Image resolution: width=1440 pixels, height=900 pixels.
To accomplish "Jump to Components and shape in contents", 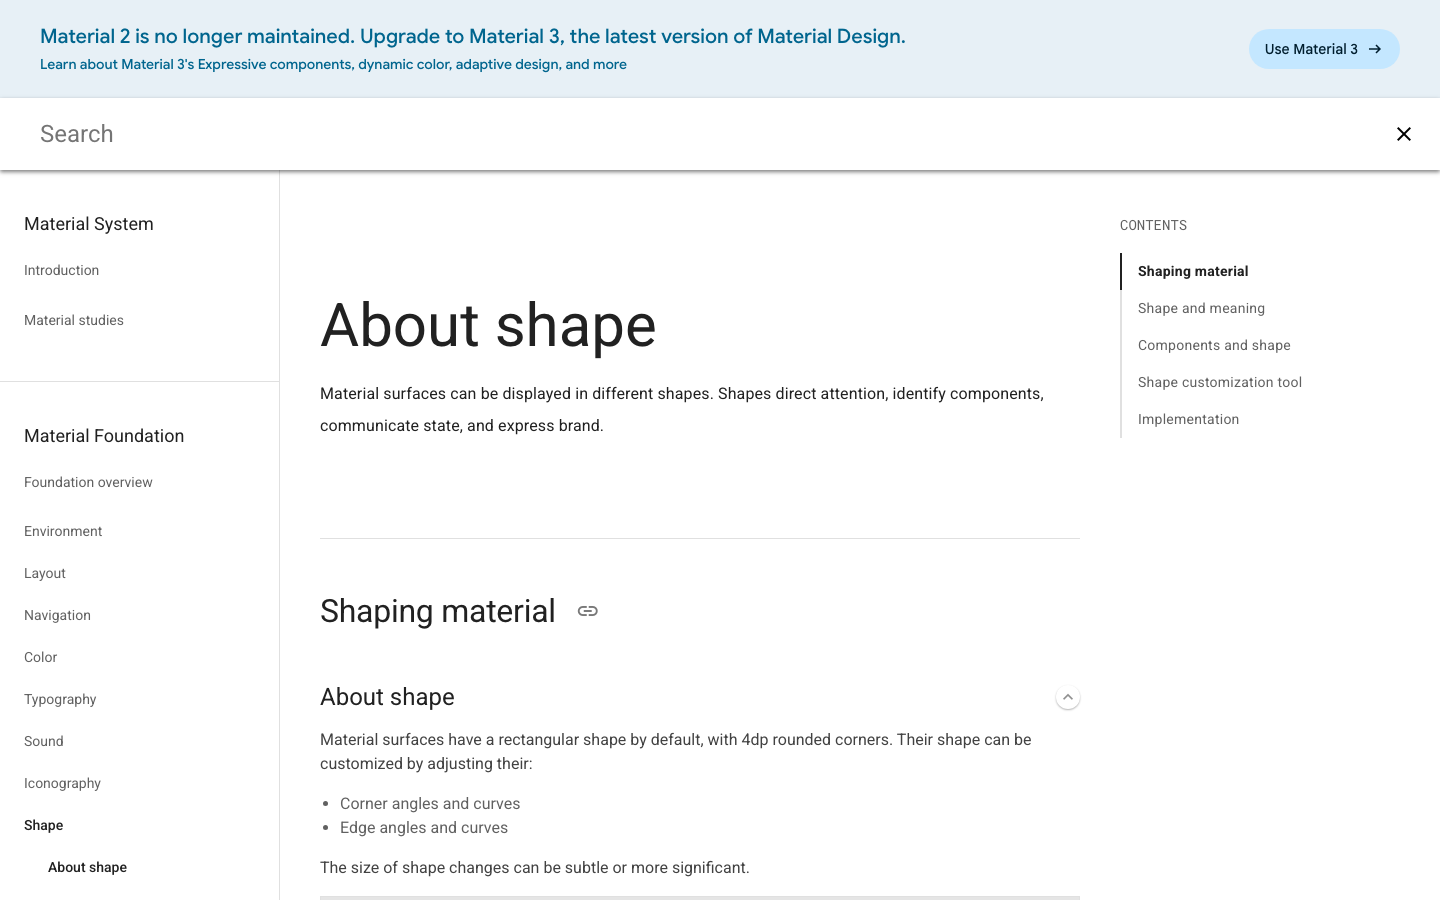I will tap(1214, 345).
